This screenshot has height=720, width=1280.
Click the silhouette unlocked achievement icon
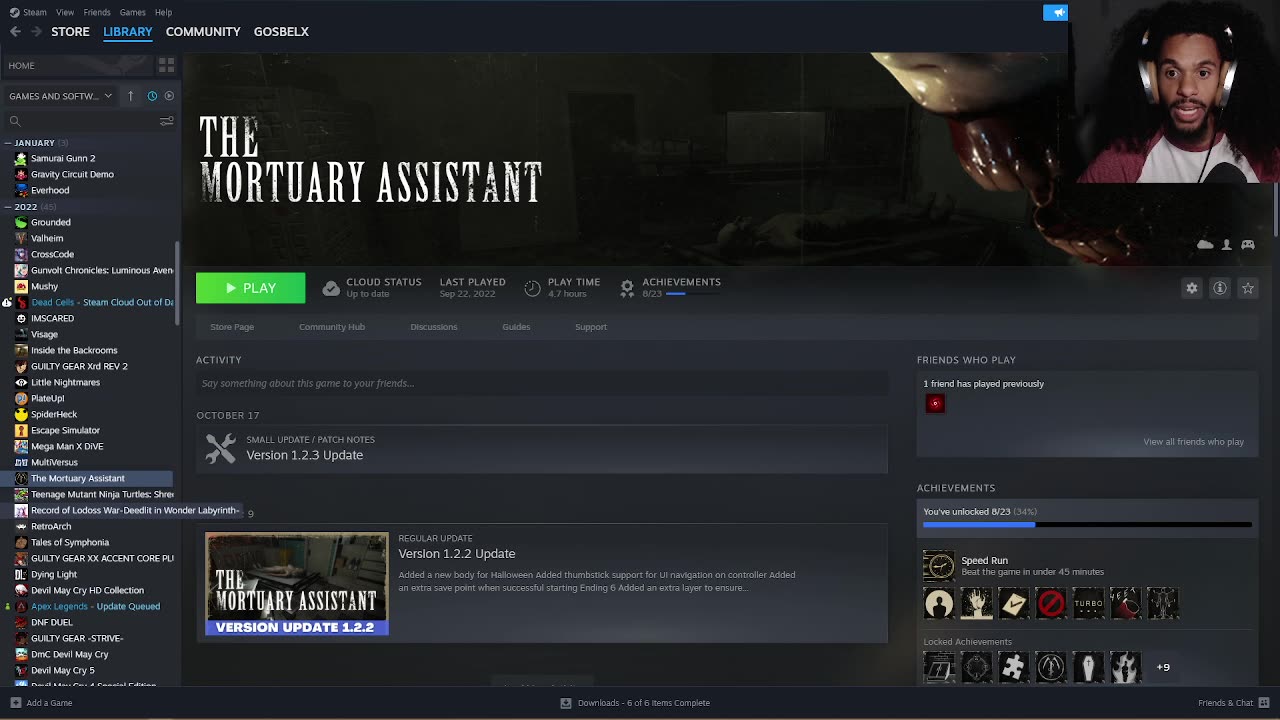(939, 604)
